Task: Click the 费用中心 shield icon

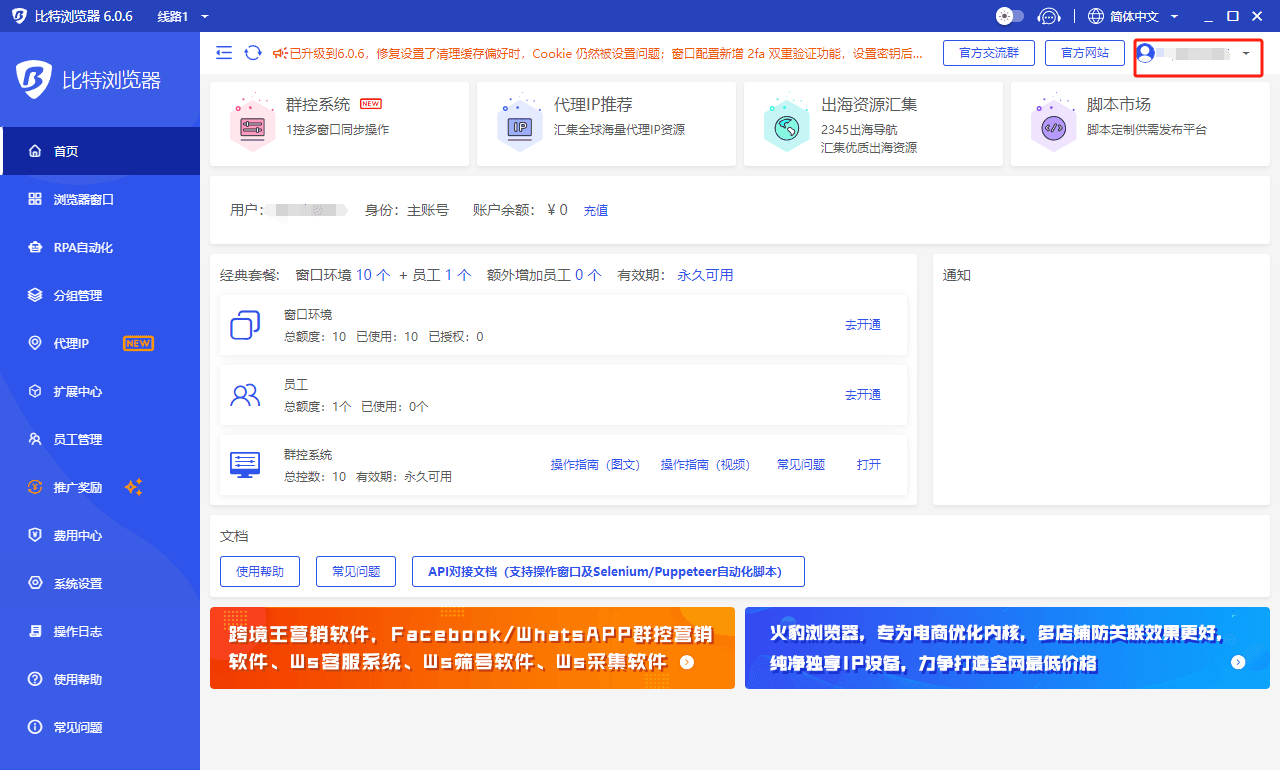Action: point(35,535)
